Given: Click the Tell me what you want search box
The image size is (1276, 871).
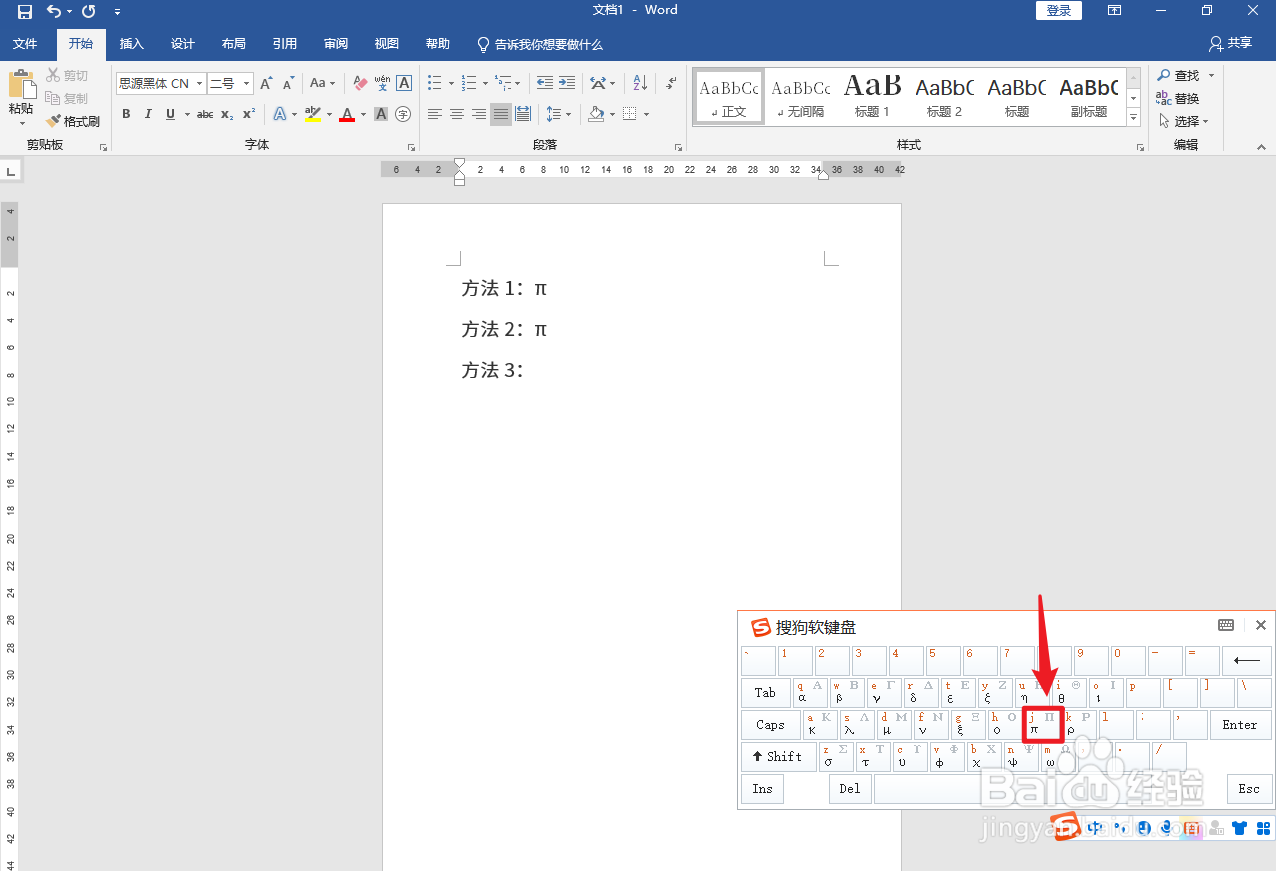Looking at the screenshot, I should click(540, 44).
